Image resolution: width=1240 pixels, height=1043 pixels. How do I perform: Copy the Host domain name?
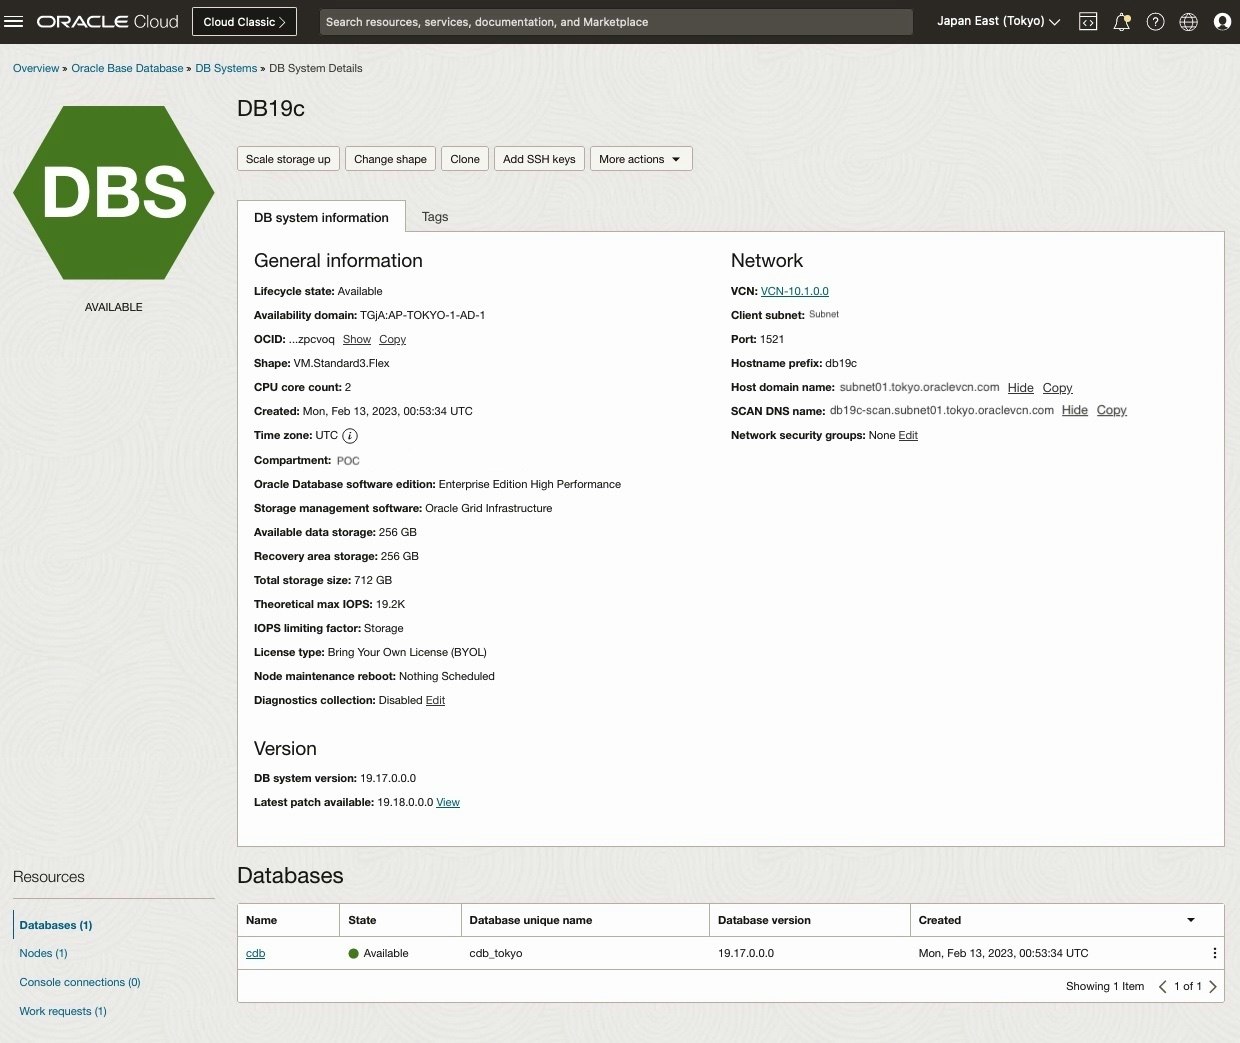[x=1058, y=388]
